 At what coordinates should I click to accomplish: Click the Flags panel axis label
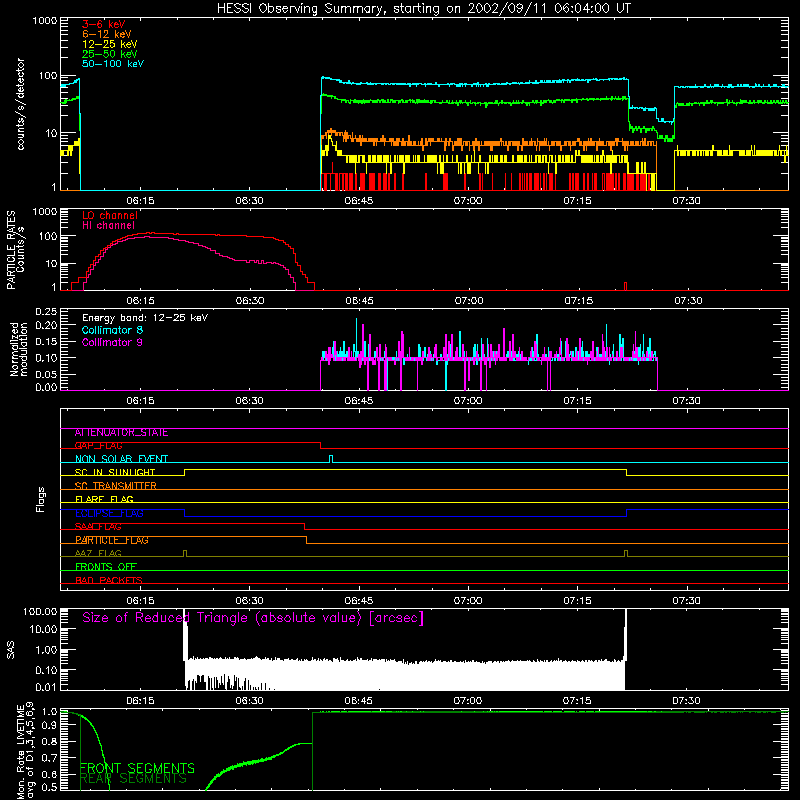click(x=41, y=499)
